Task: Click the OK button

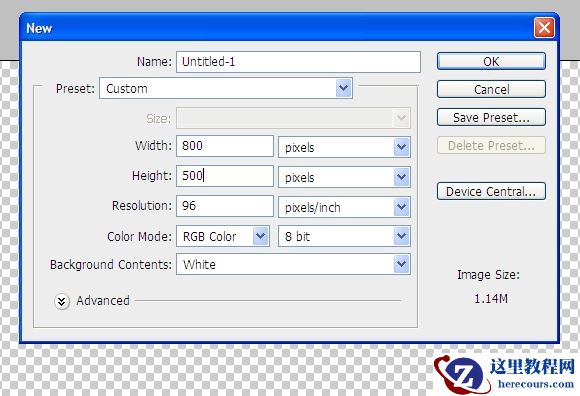Action: coord(491,61)
